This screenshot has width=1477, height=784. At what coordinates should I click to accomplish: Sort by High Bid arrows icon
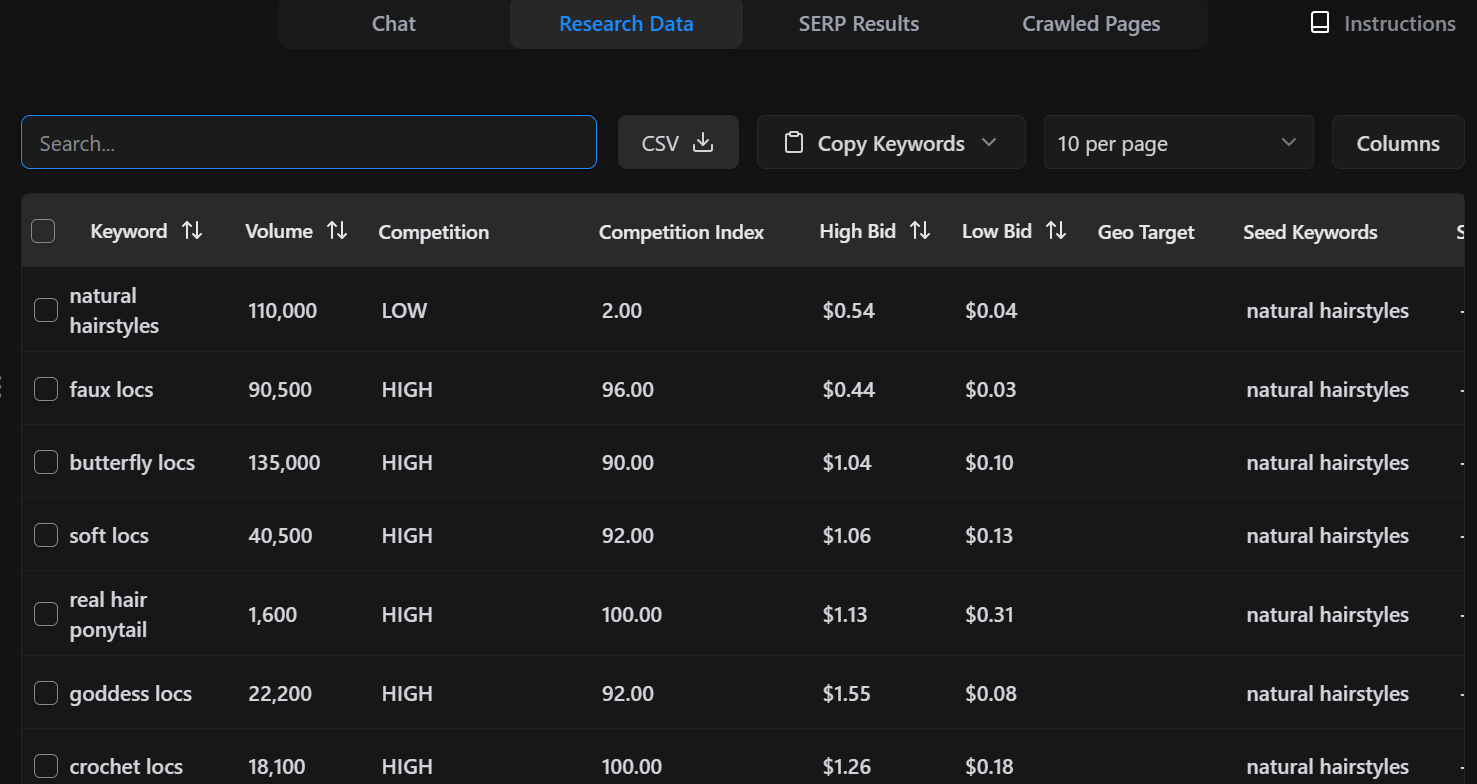coord(920,231)
